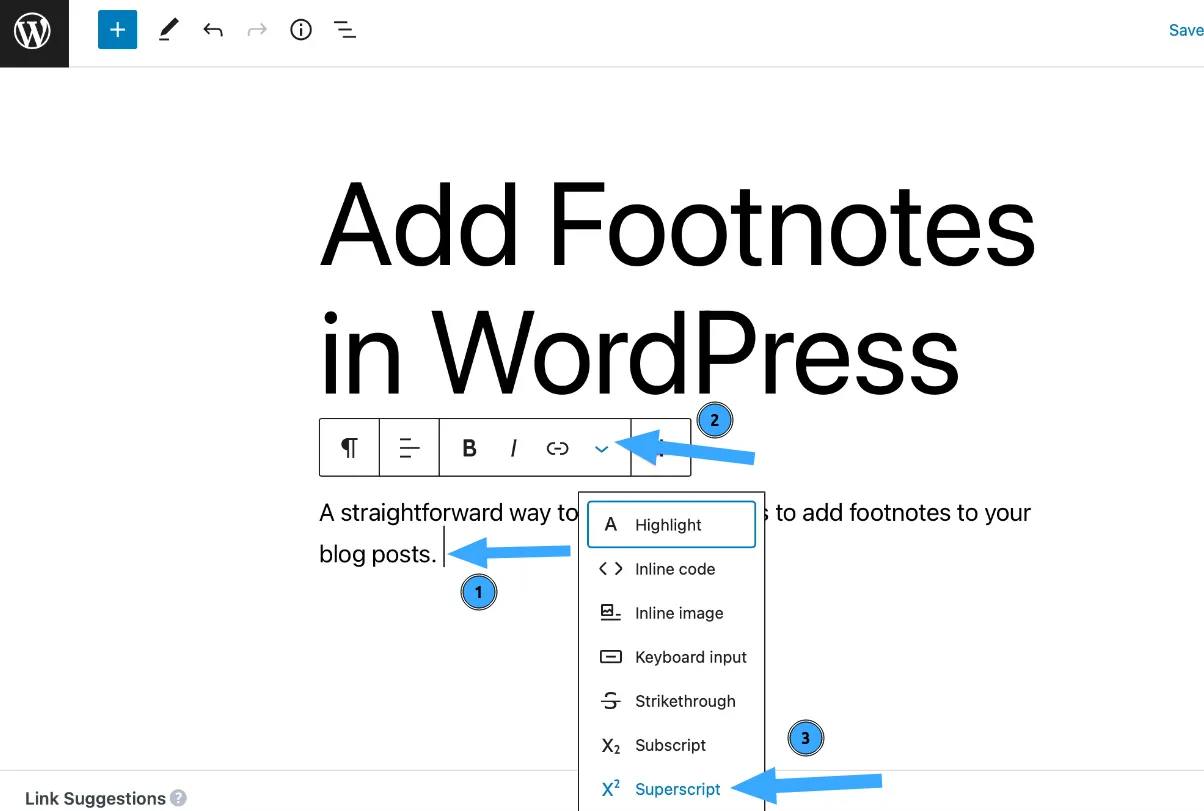Click the Inline code brackets icon

(611, 569)
